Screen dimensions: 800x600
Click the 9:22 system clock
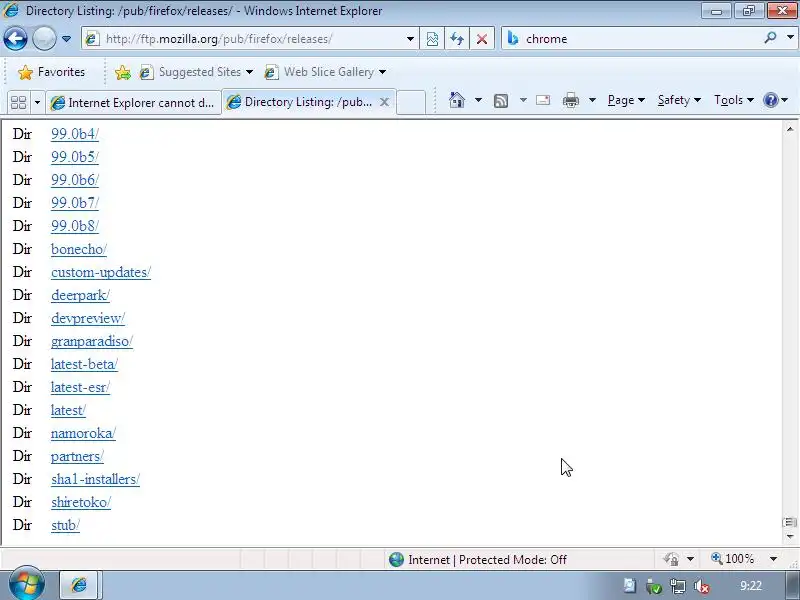[751, 586]
